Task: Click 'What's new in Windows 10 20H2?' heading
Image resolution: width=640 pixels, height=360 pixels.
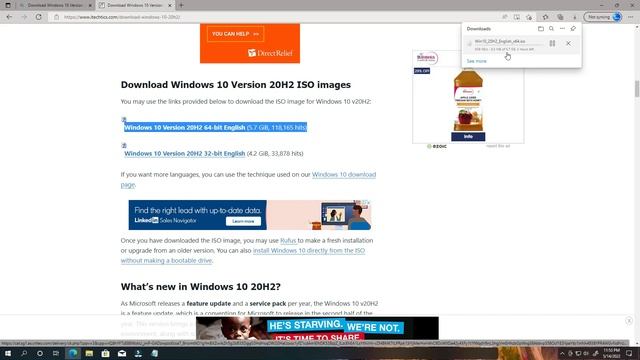Action: 200,287
